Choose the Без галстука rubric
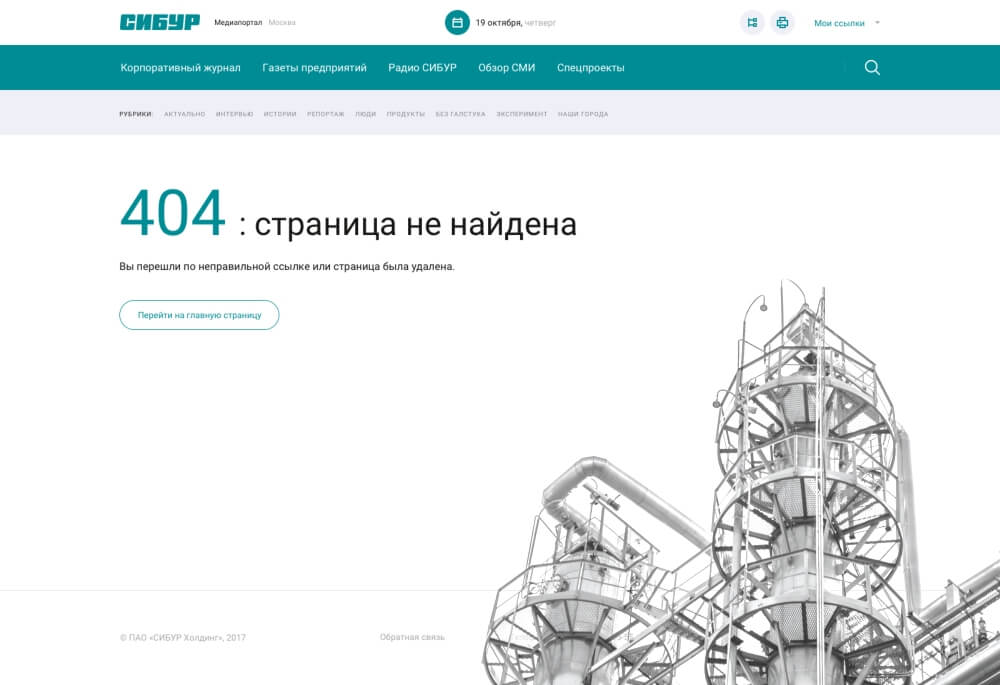The width and height of the screenshot is (1000, 685). point(460,114)
